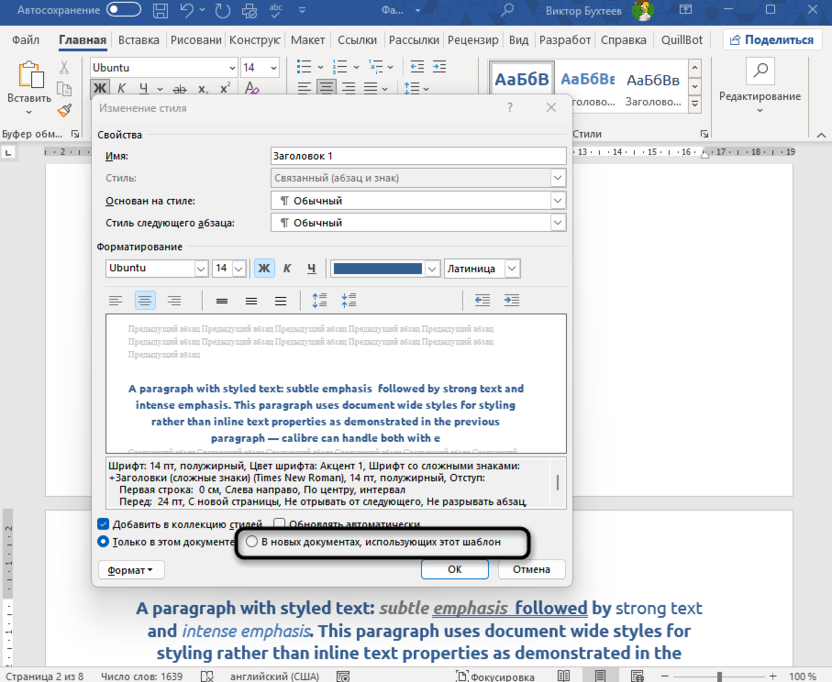Open the blue font color picker
The image size is (832, 682).
[432, 269]
